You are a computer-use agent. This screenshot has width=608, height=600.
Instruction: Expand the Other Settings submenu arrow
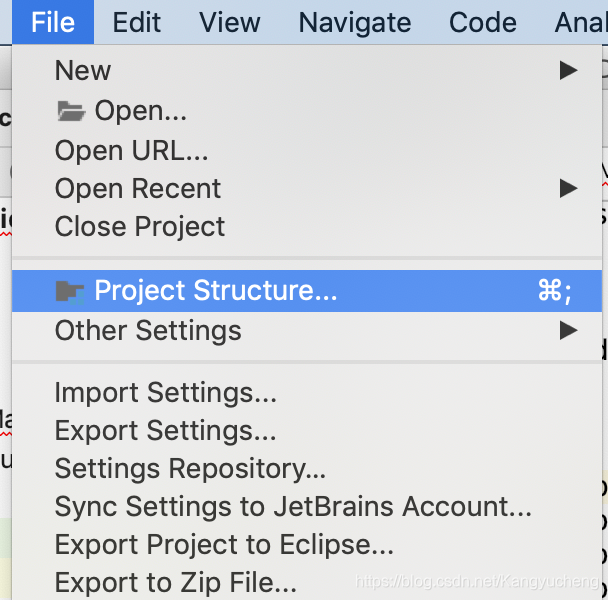tap(568, 330)
